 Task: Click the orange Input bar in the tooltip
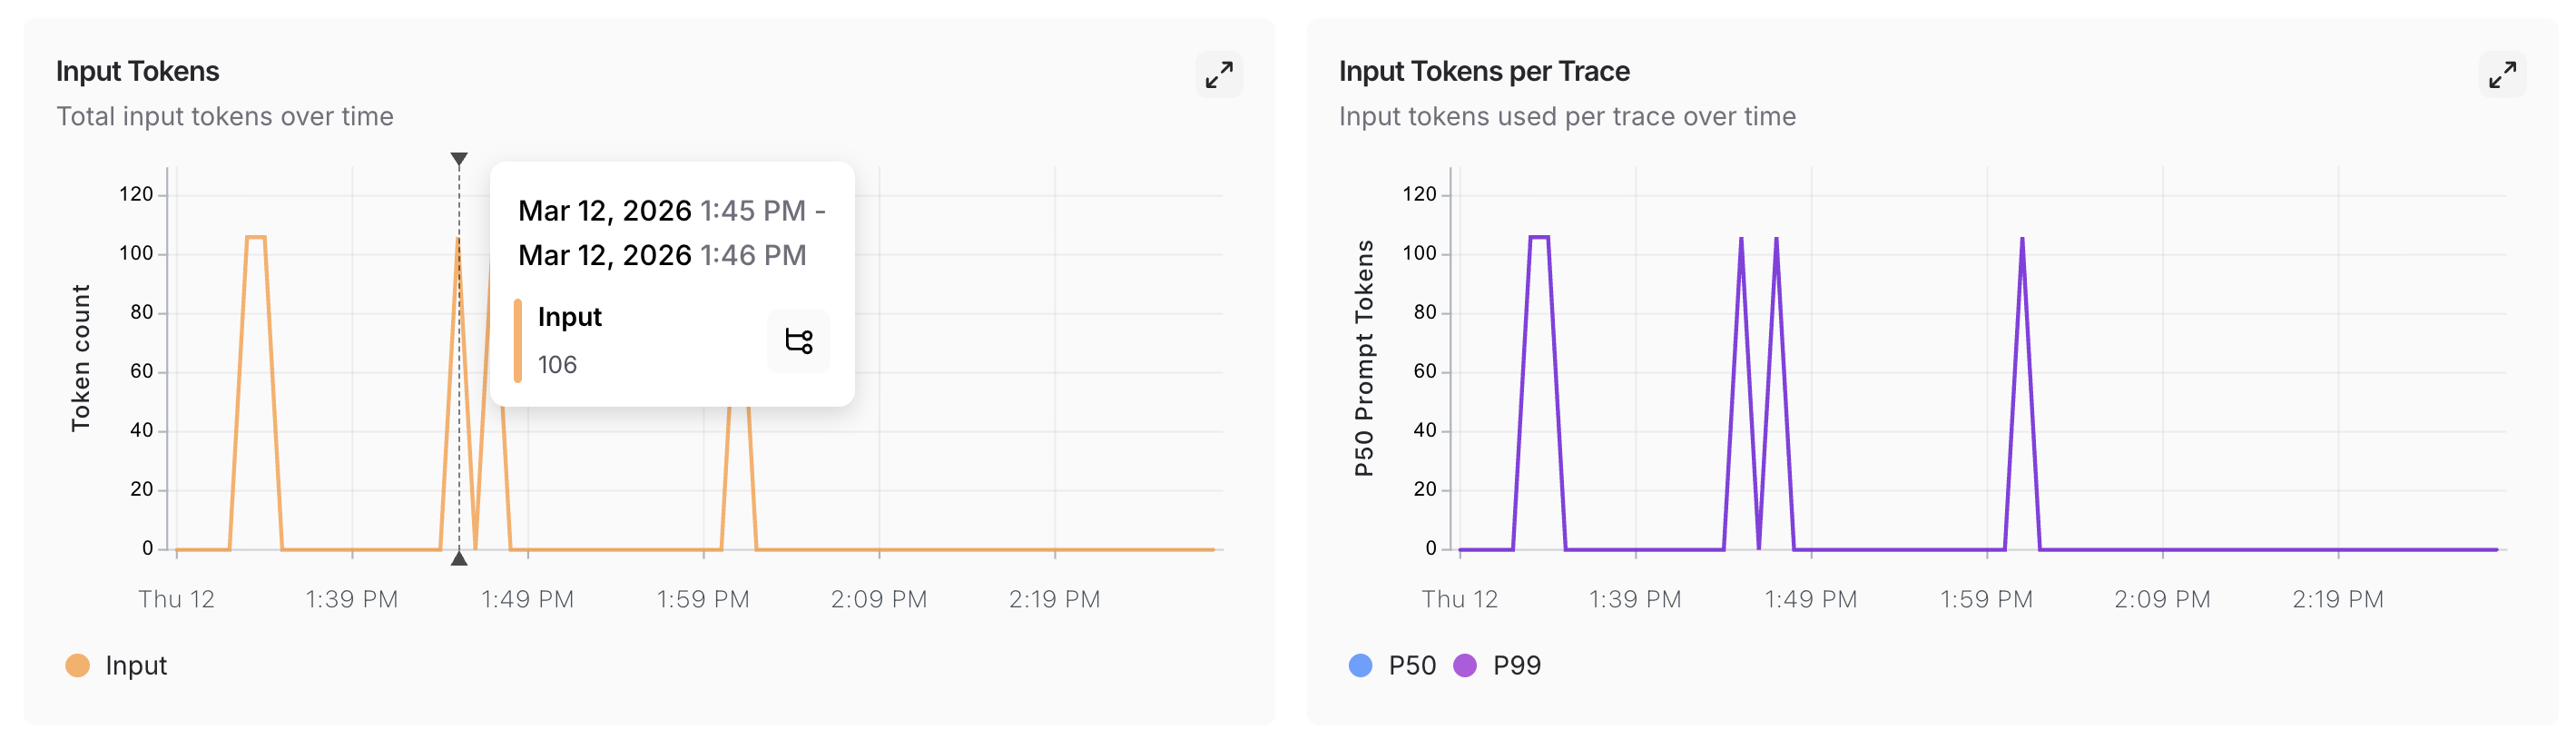(518, 341)
